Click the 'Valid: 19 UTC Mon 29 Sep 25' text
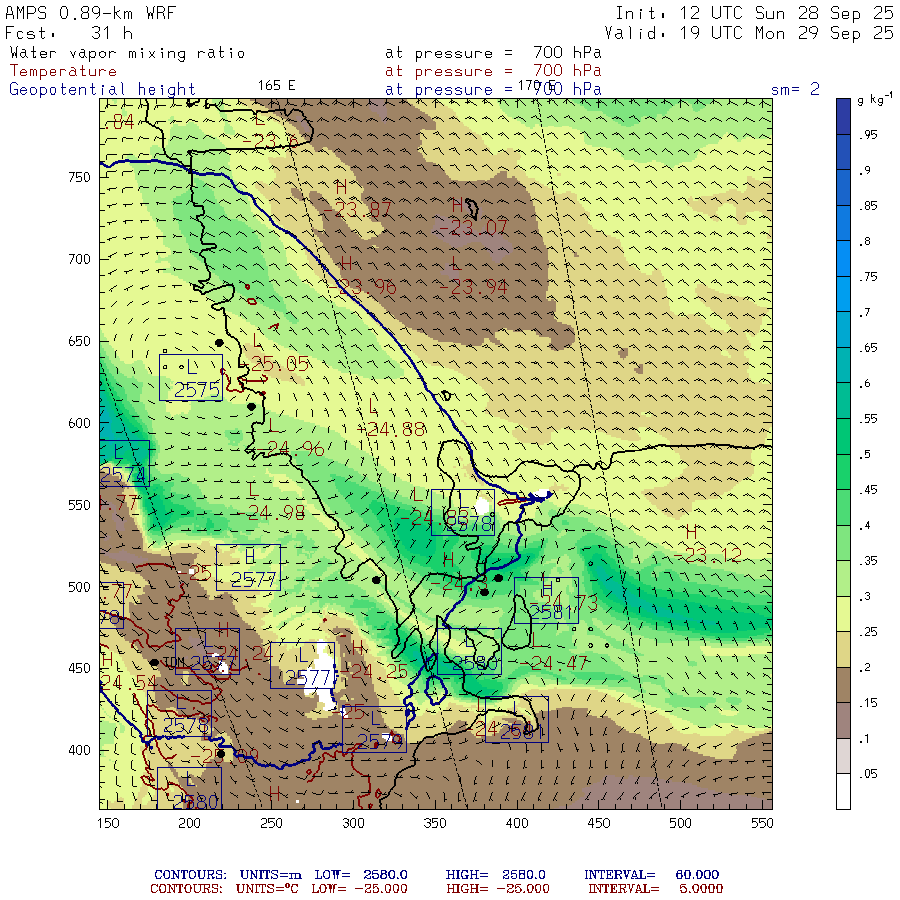Viewport: 900px width, 900px height. click(749, 33)
